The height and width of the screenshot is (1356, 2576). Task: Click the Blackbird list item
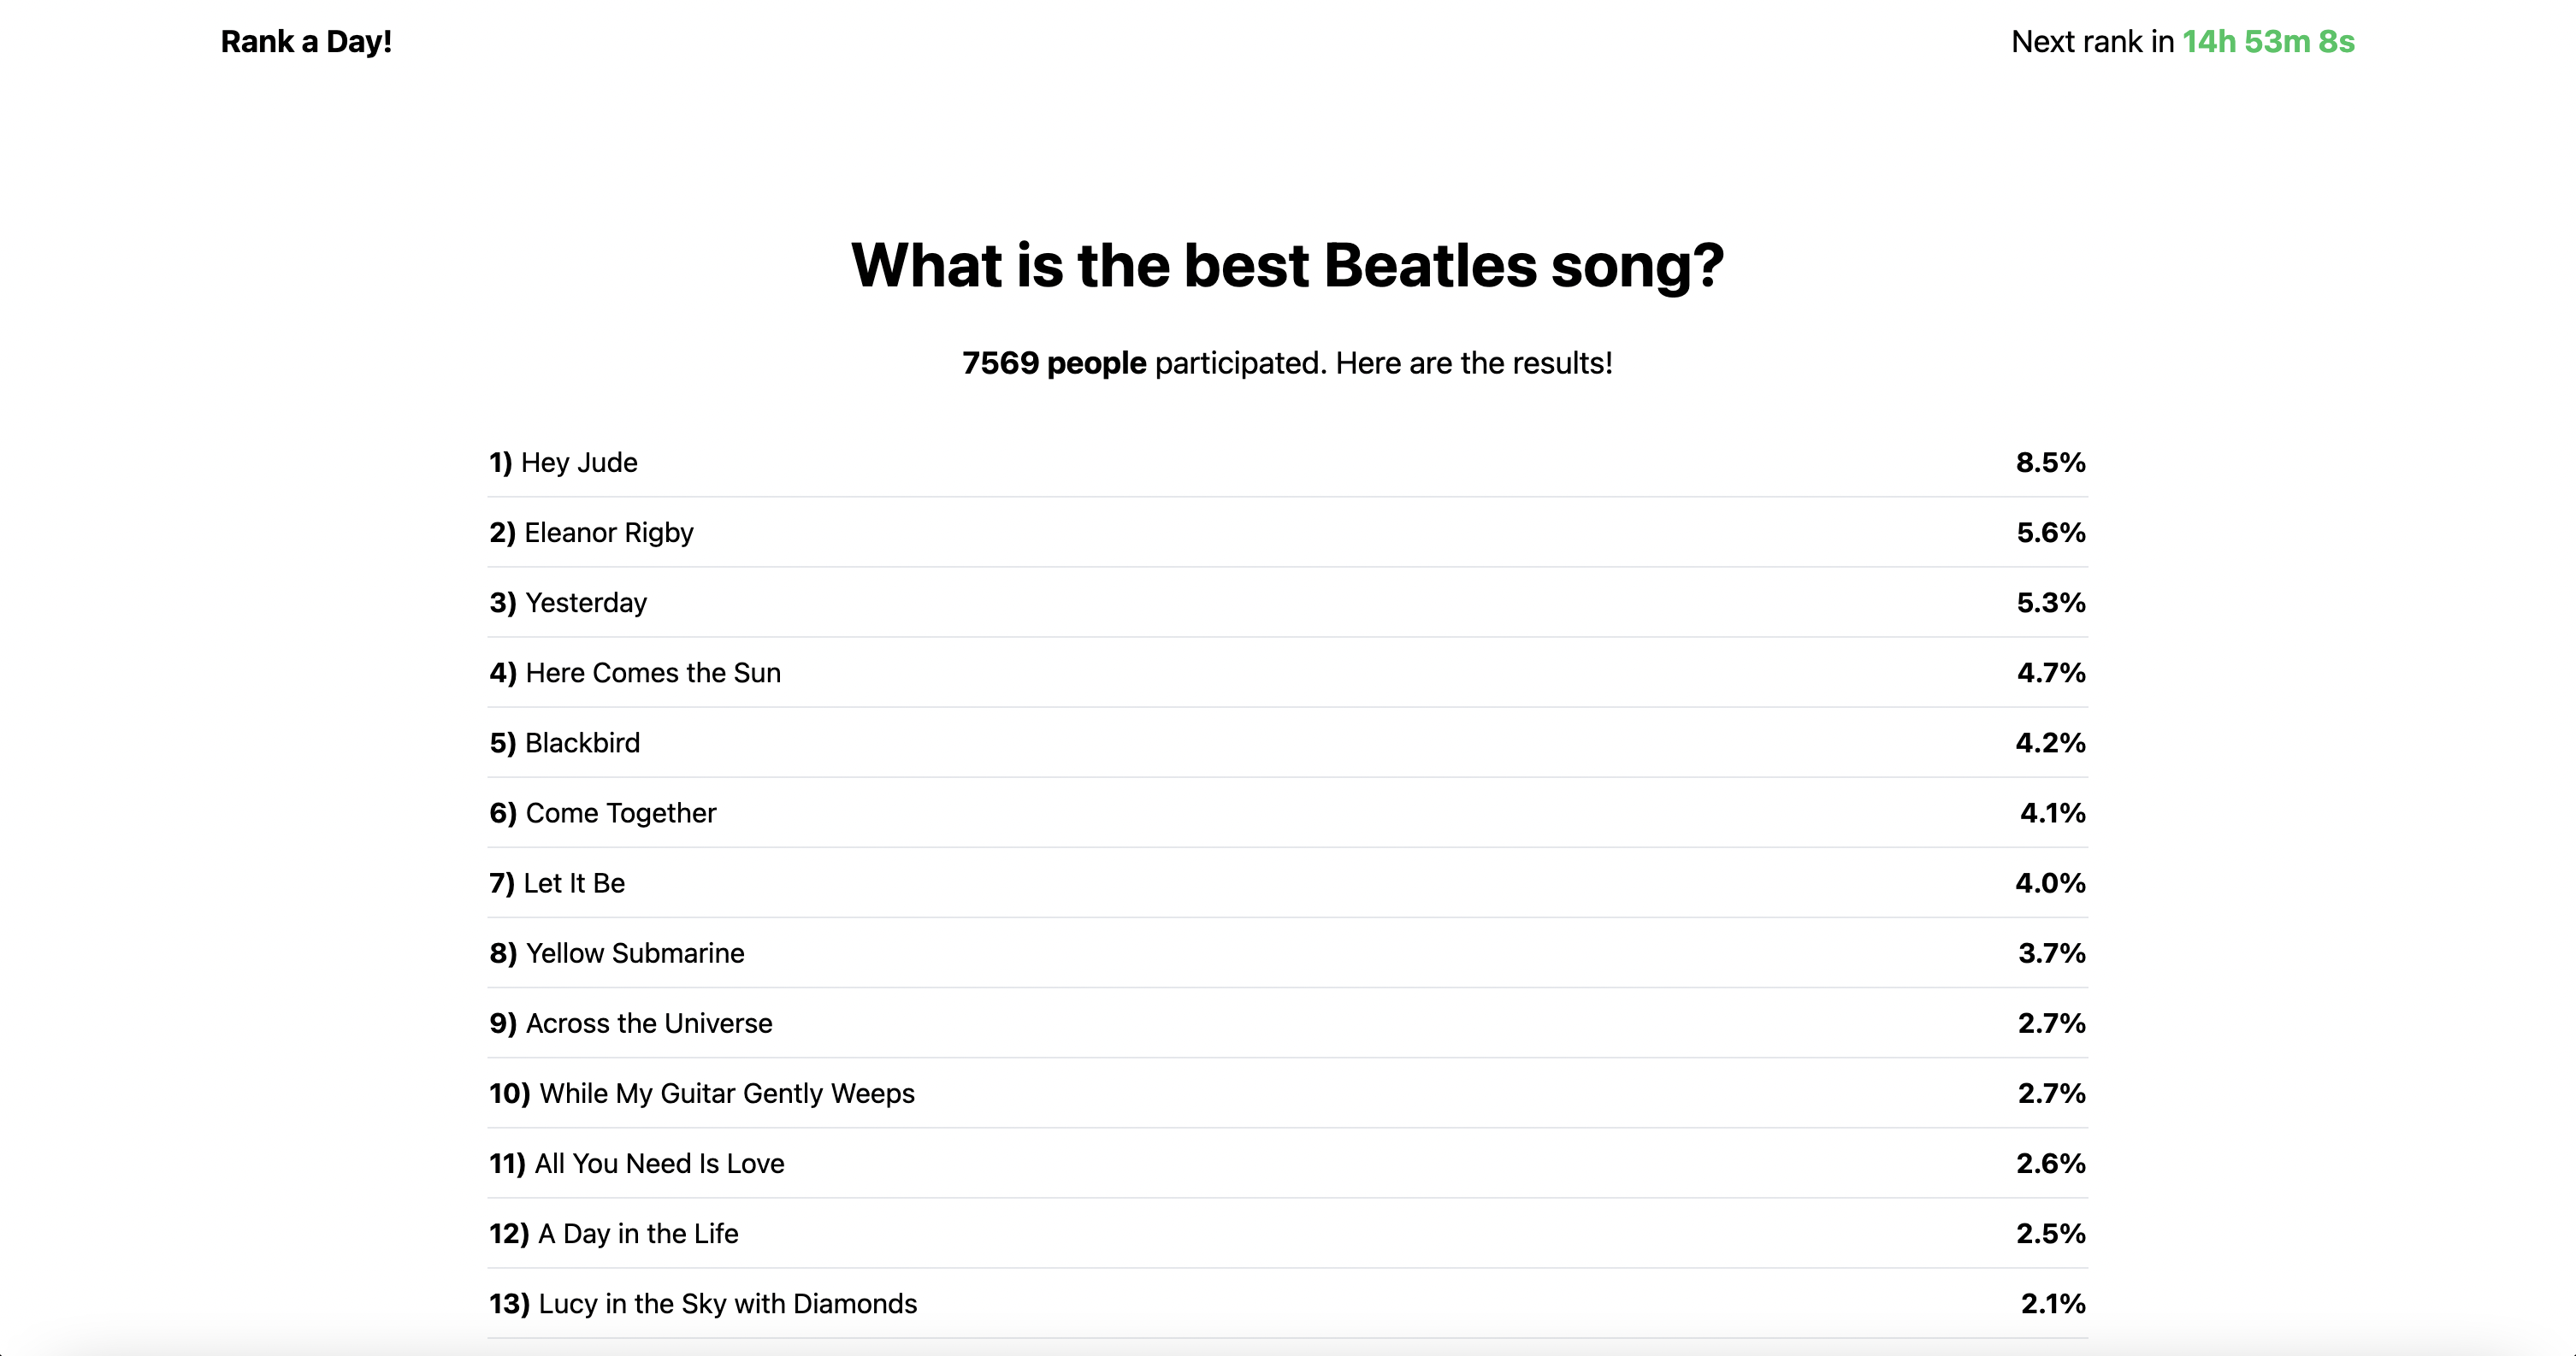[x=1287, y=742]
